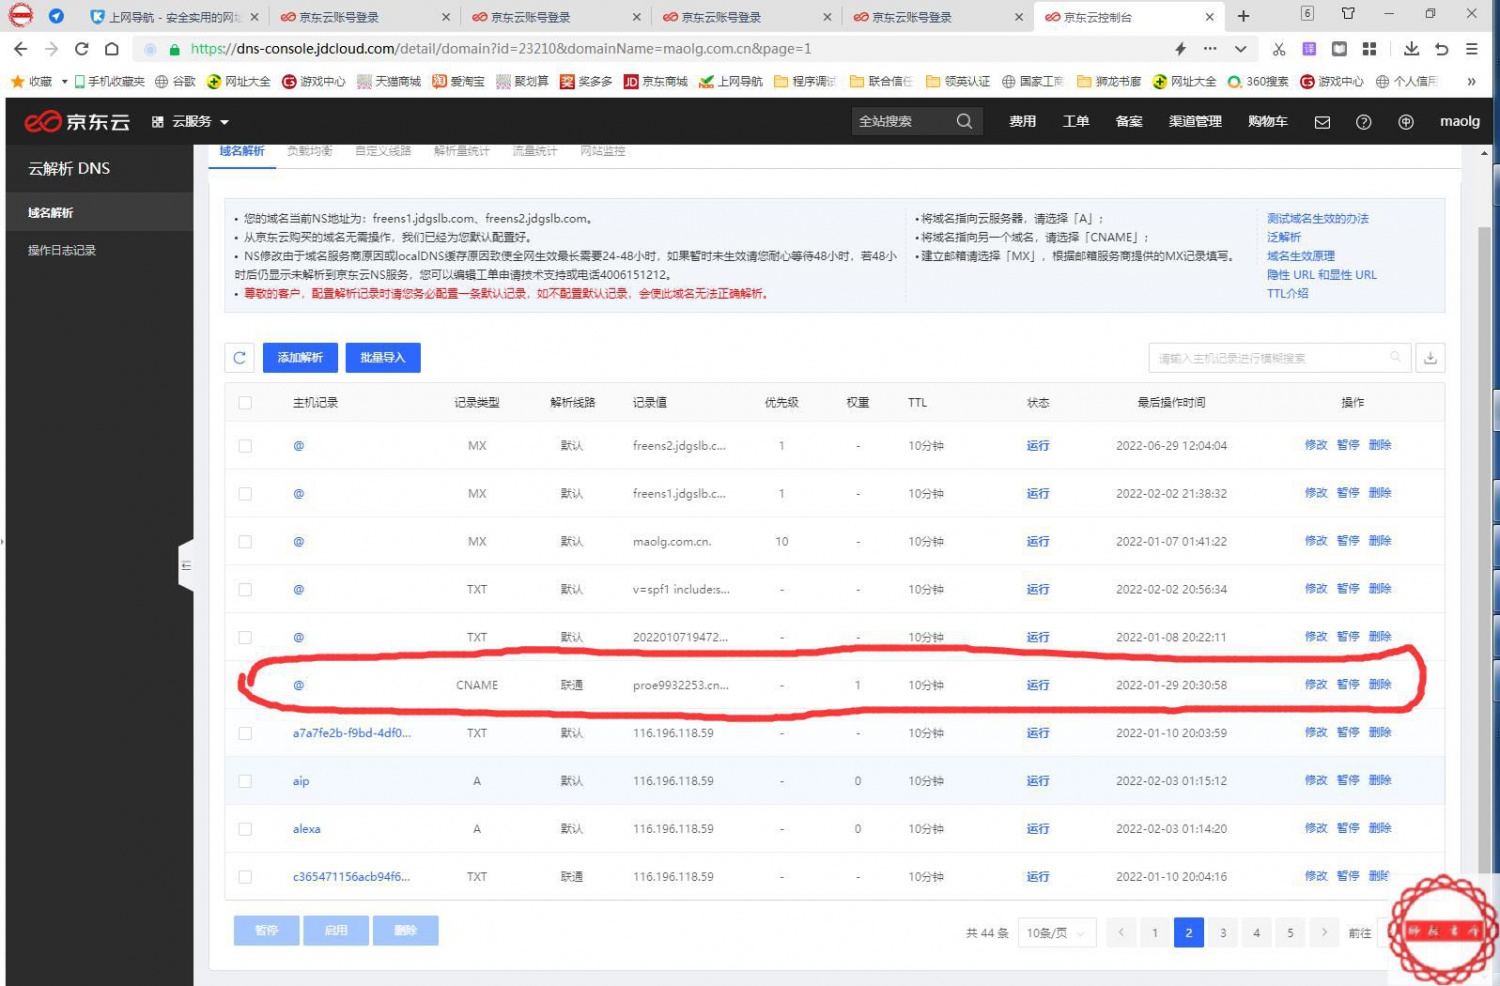This screenshot has height=986, width=1500.
Task: Open the 测试域名生效的办法 help link
Action: [x=1318, y=219]
